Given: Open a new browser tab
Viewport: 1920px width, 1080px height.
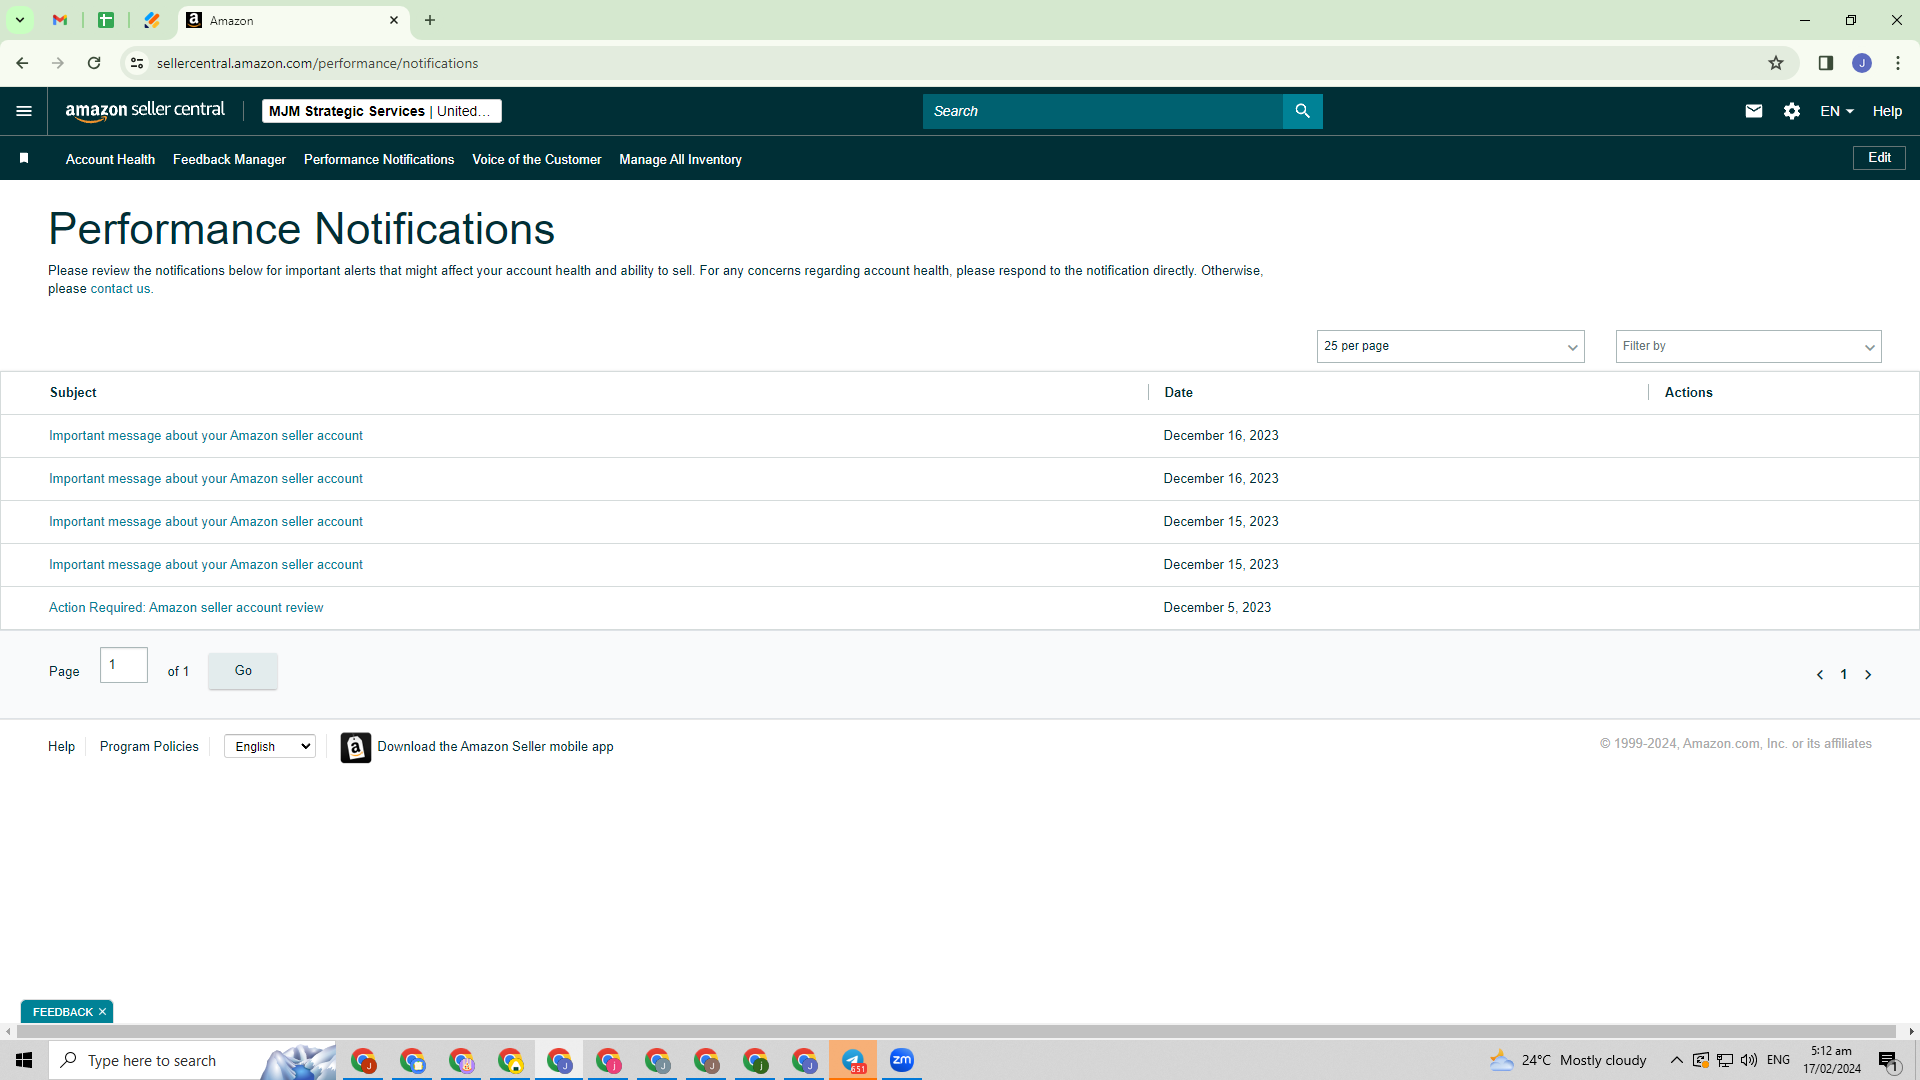Looking at the screenshot, I should (430, 20).
